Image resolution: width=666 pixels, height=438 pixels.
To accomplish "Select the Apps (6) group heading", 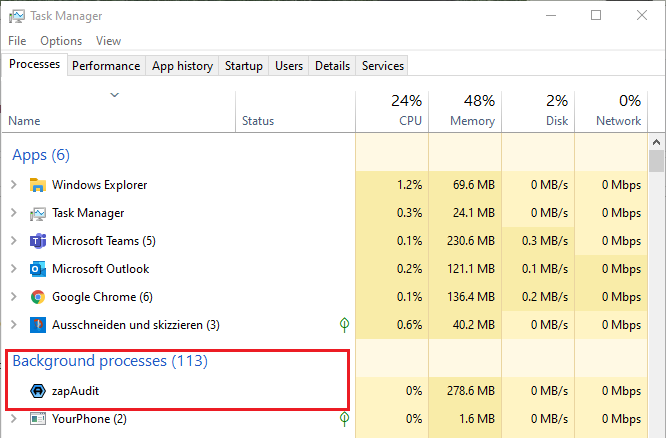I will click(41, 155).
